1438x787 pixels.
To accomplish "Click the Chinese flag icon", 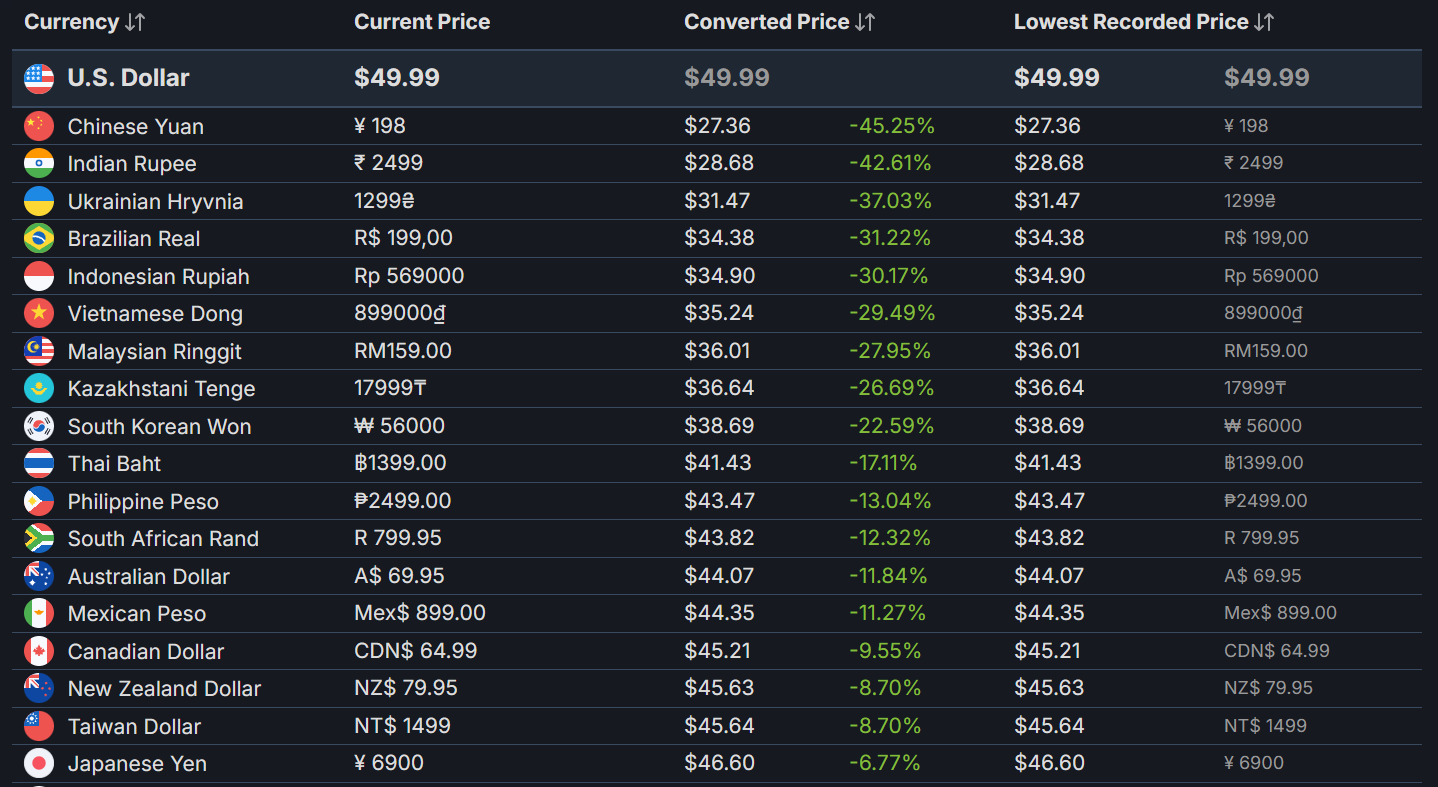I will point(39,126).
